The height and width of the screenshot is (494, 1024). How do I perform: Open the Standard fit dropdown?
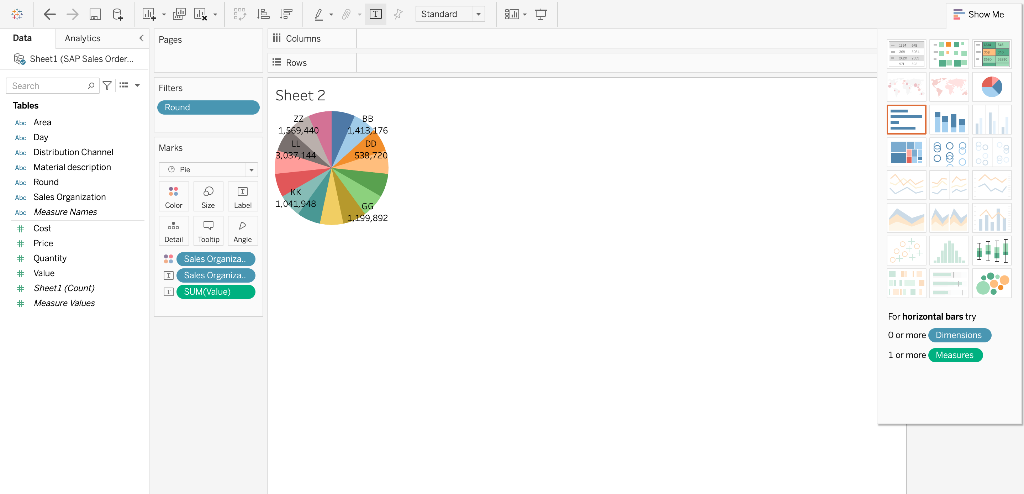(450, 14)
